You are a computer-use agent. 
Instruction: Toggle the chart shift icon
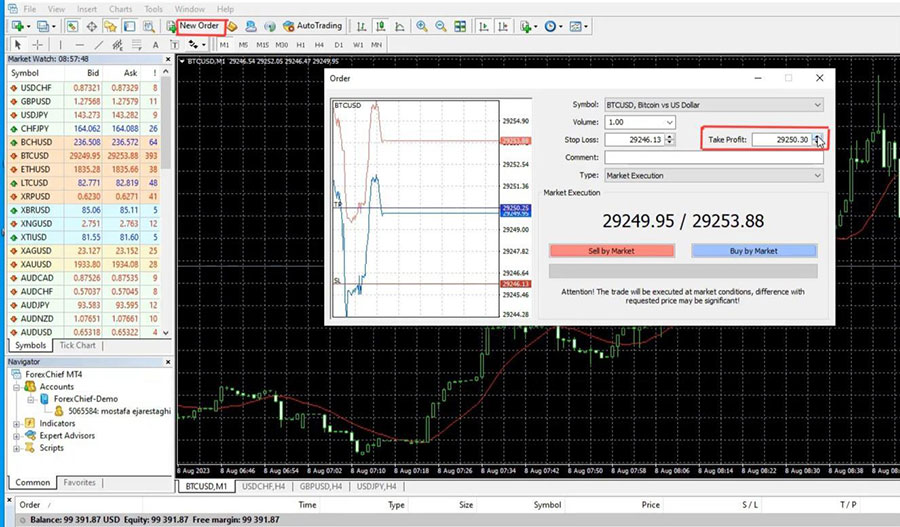[x=503, y=26]
